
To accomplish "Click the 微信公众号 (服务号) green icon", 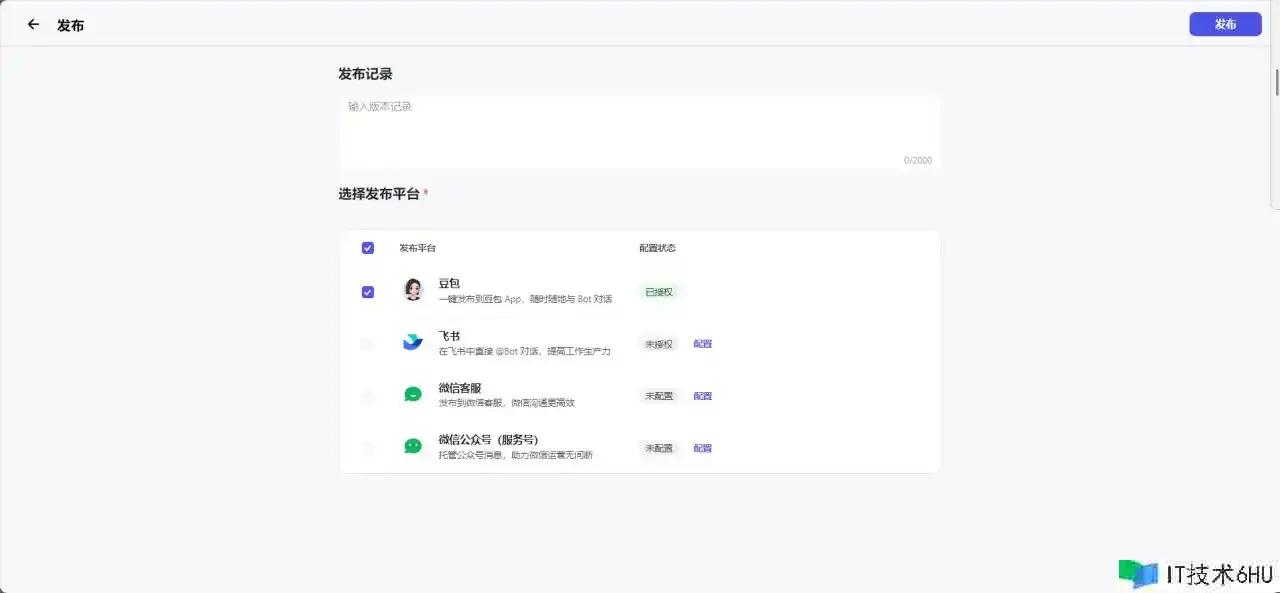I will (x=413, y=447).
